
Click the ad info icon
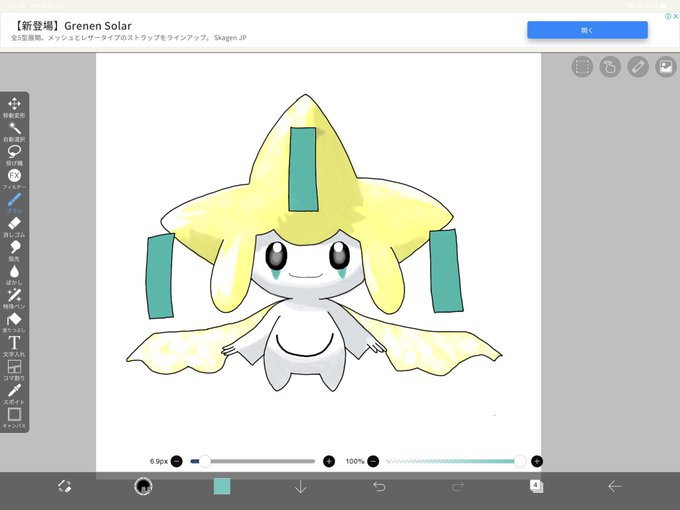pos(668,16)
